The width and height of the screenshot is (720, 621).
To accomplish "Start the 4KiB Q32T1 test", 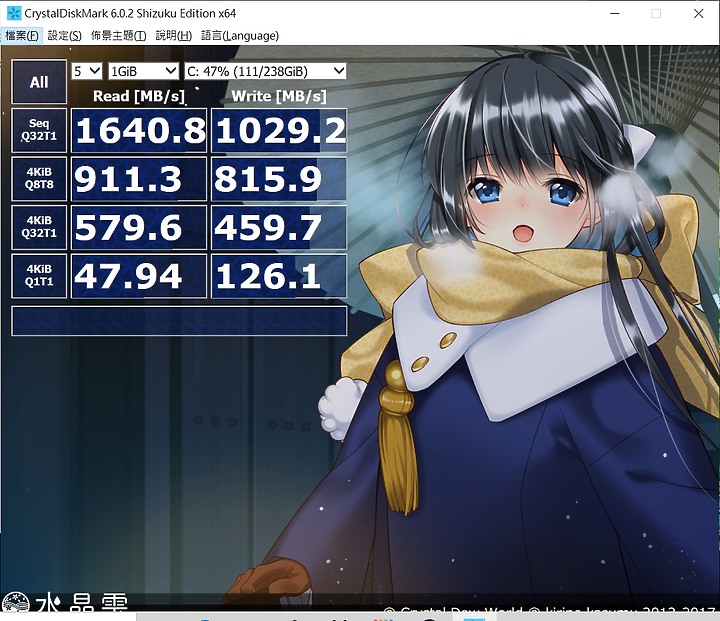I will pos(39,227).
